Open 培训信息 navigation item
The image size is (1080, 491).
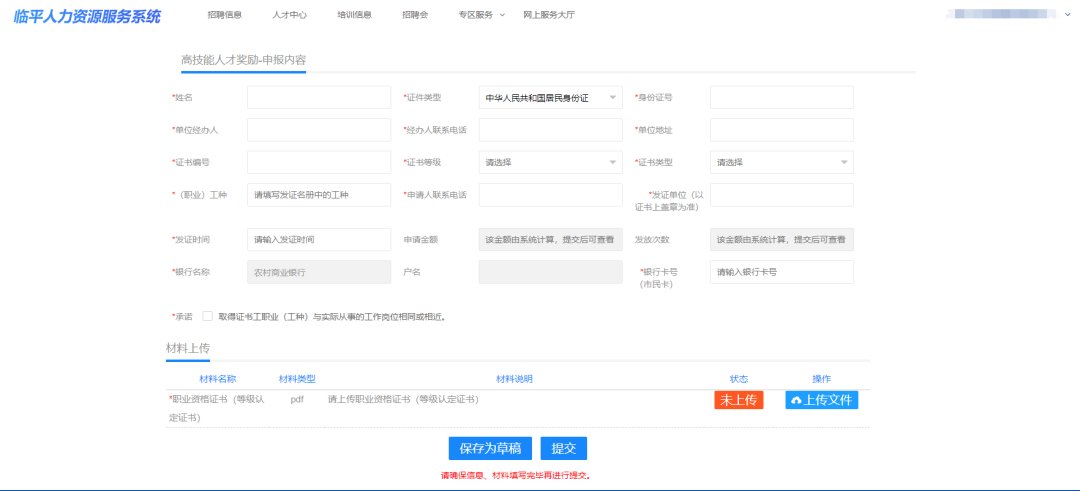coord(354,15)
